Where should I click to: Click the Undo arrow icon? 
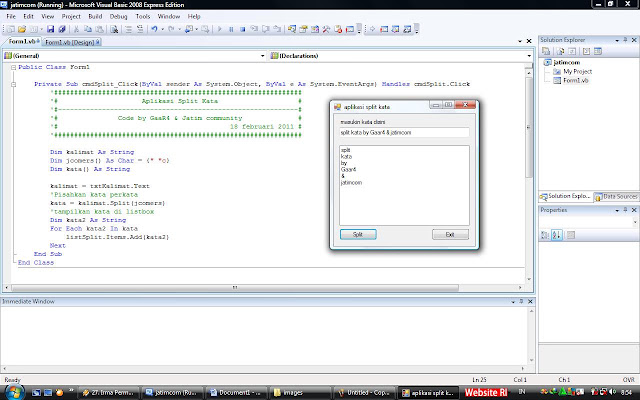pyautogui.click(x=154, y=29)
